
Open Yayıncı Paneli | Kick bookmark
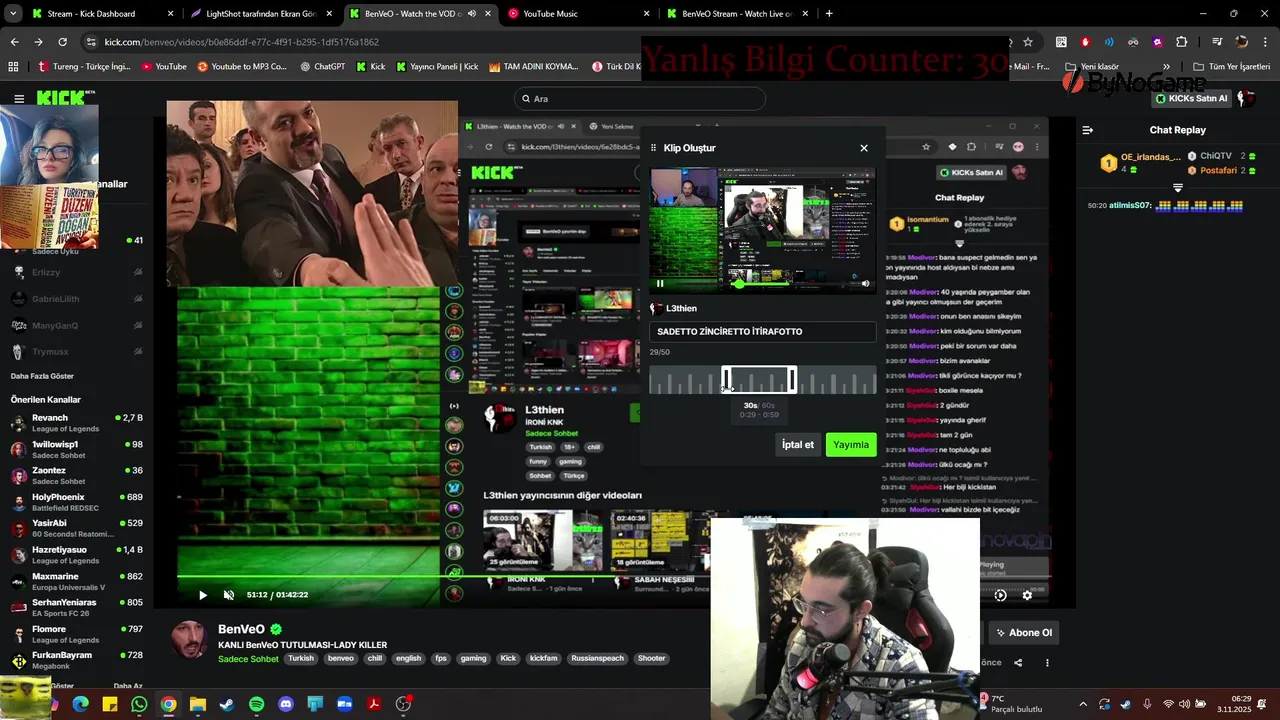click(x=437, y=66)
